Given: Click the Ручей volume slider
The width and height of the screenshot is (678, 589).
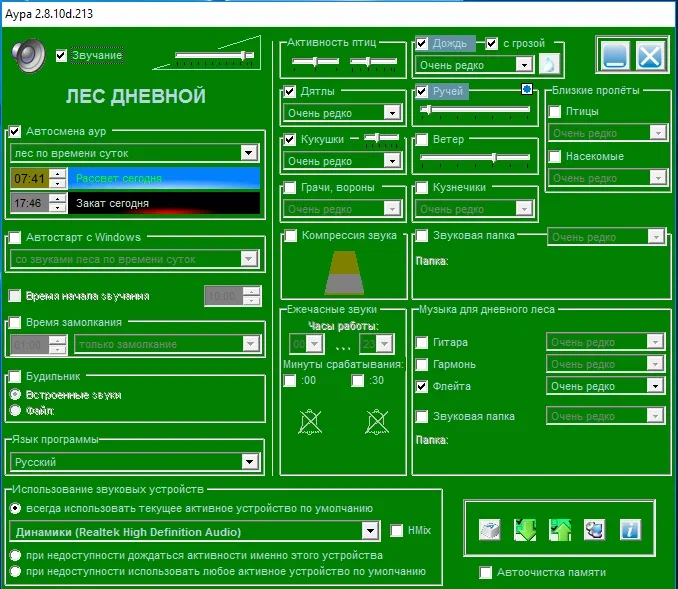Looking at the screenshot, I should pos(475,109).
